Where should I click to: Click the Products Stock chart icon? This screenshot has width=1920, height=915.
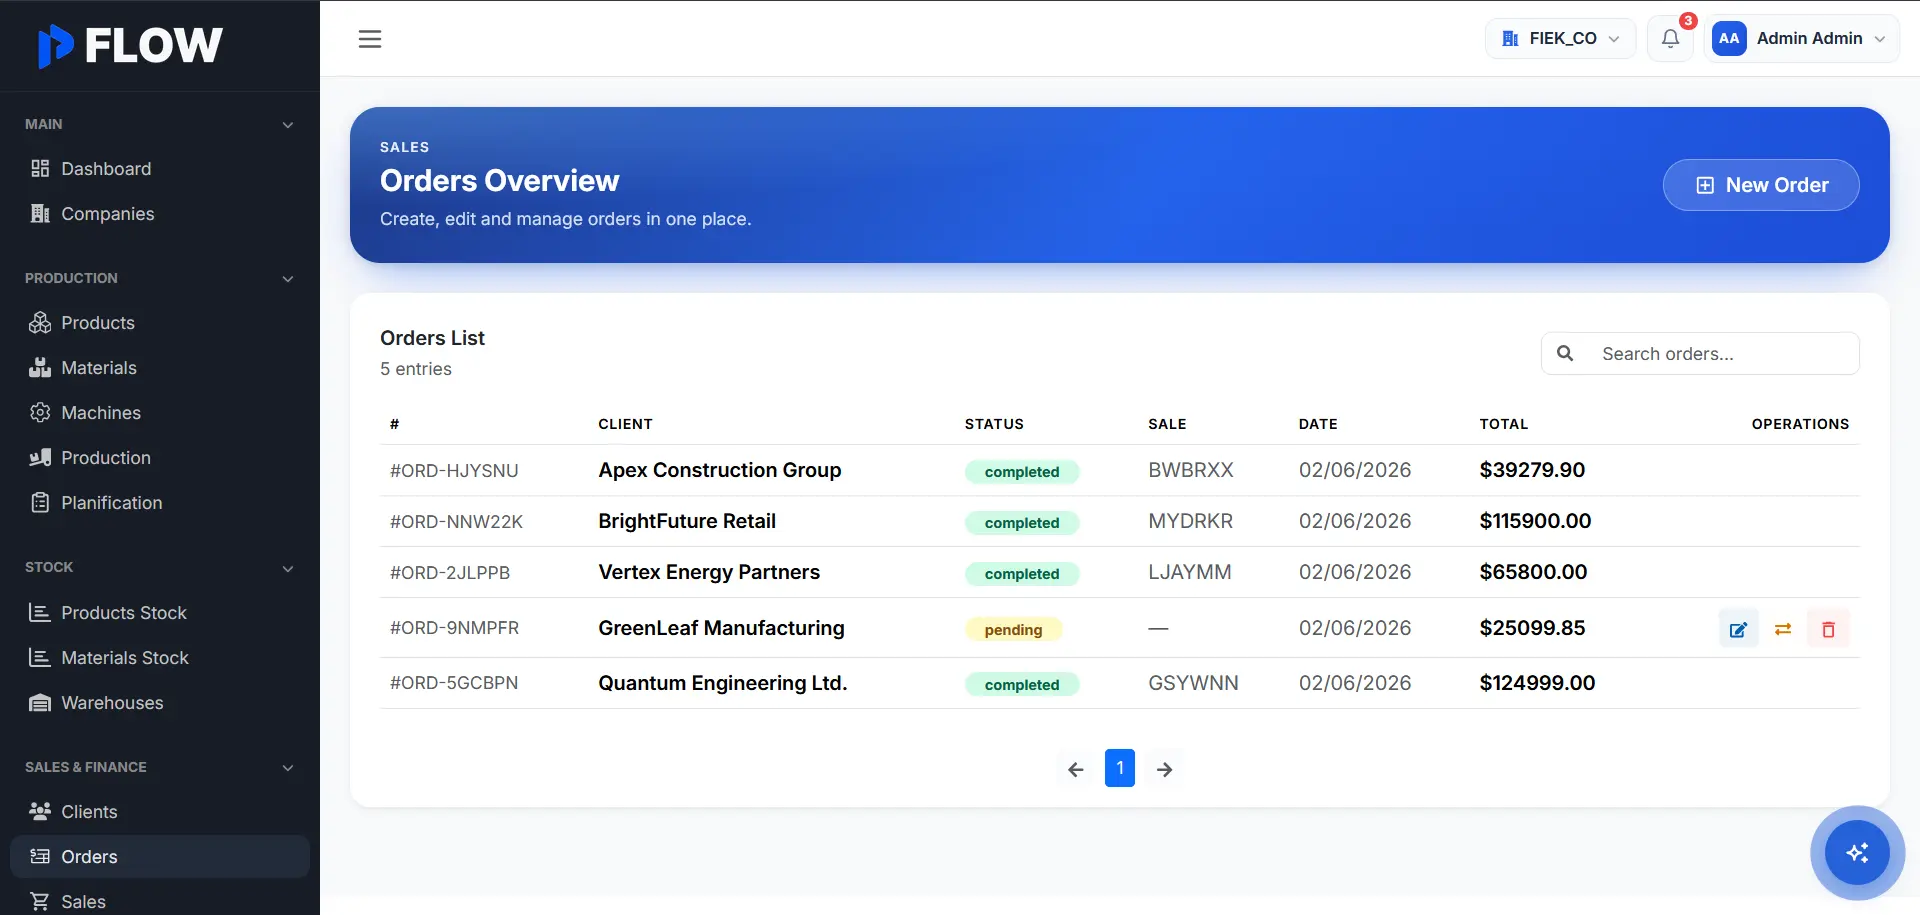tap(40, 612)
